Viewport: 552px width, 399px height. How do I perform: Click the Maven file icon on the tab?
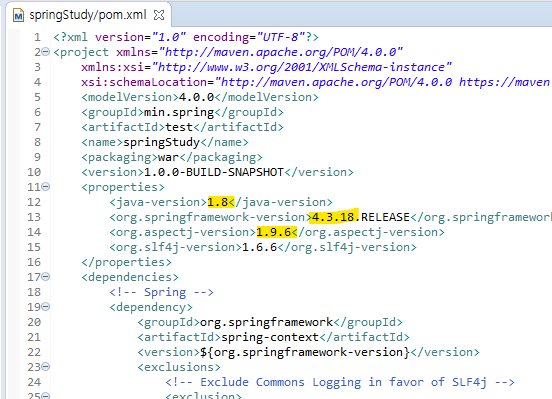(18, 15)
